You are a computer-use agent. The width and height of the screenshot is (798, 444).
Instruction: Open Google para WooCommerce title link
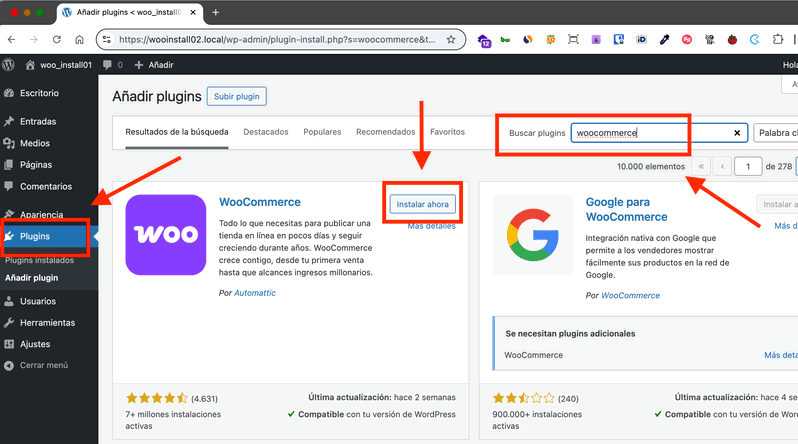pos(626,209)
